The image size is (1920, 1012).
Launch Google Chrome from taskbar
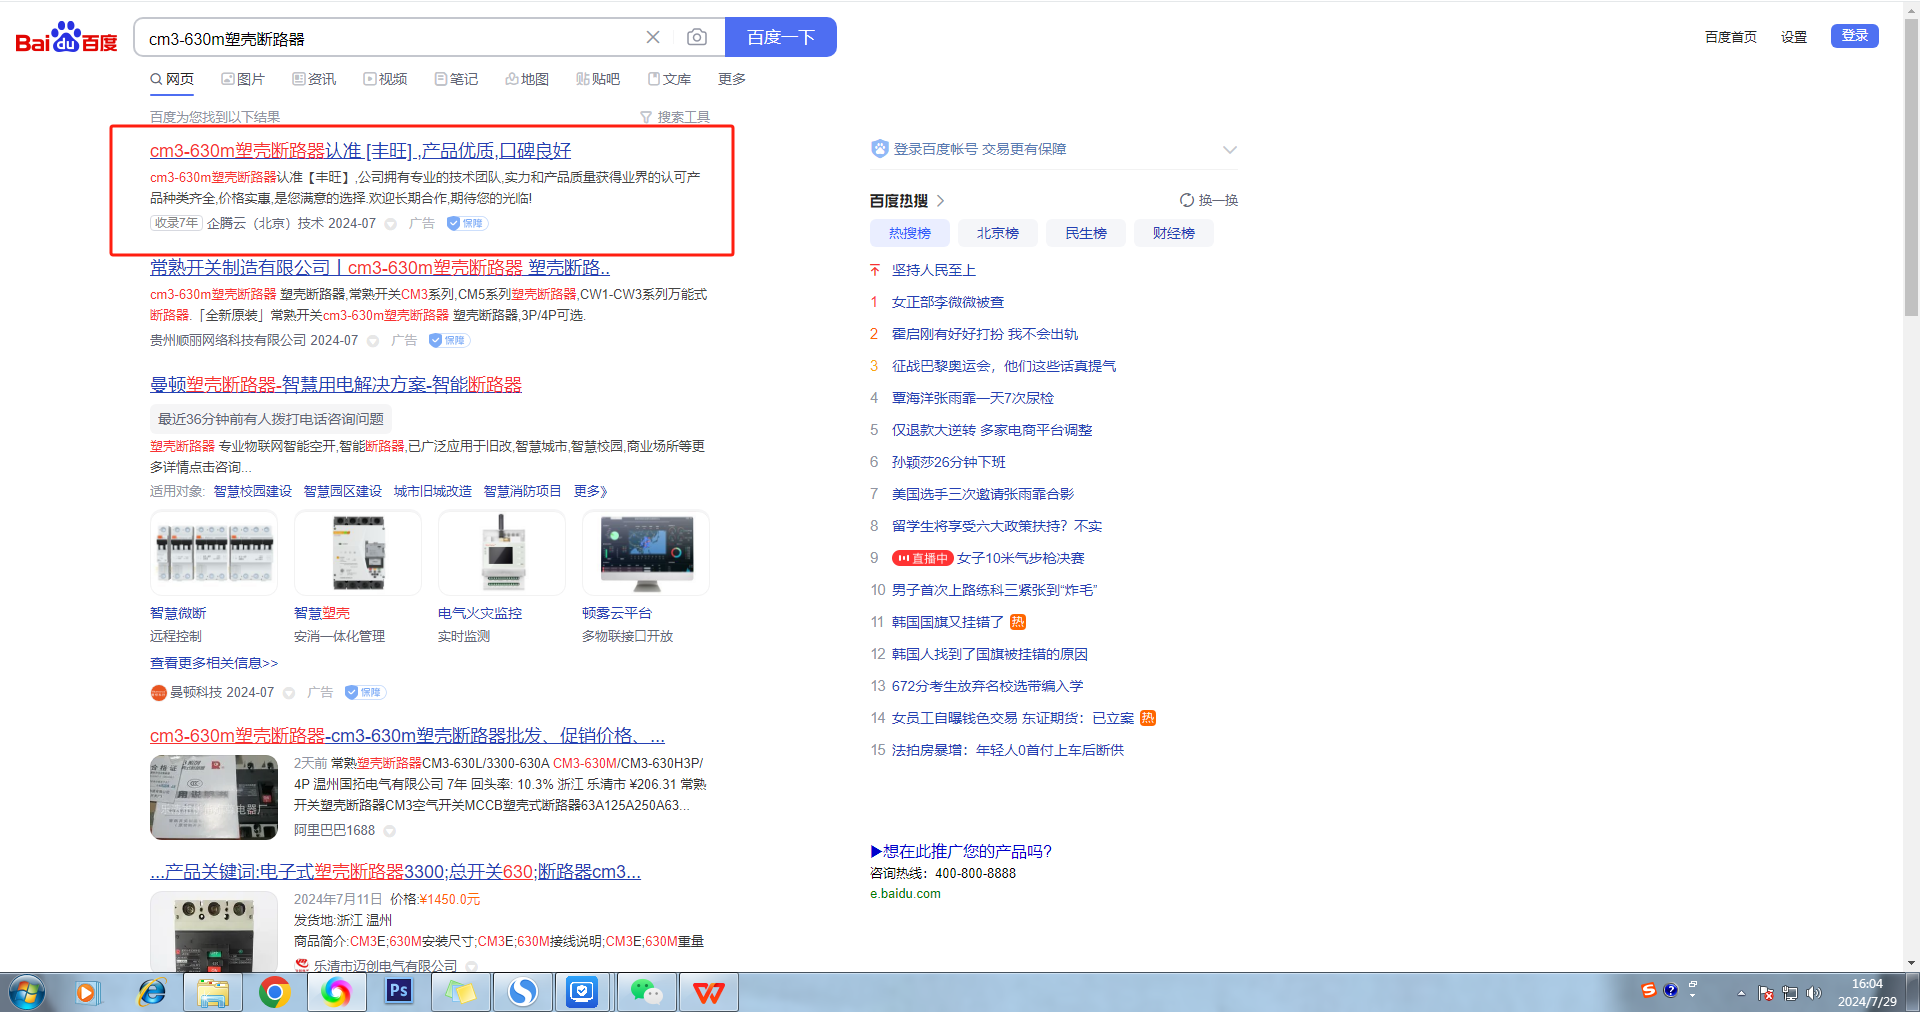point(274,991)
